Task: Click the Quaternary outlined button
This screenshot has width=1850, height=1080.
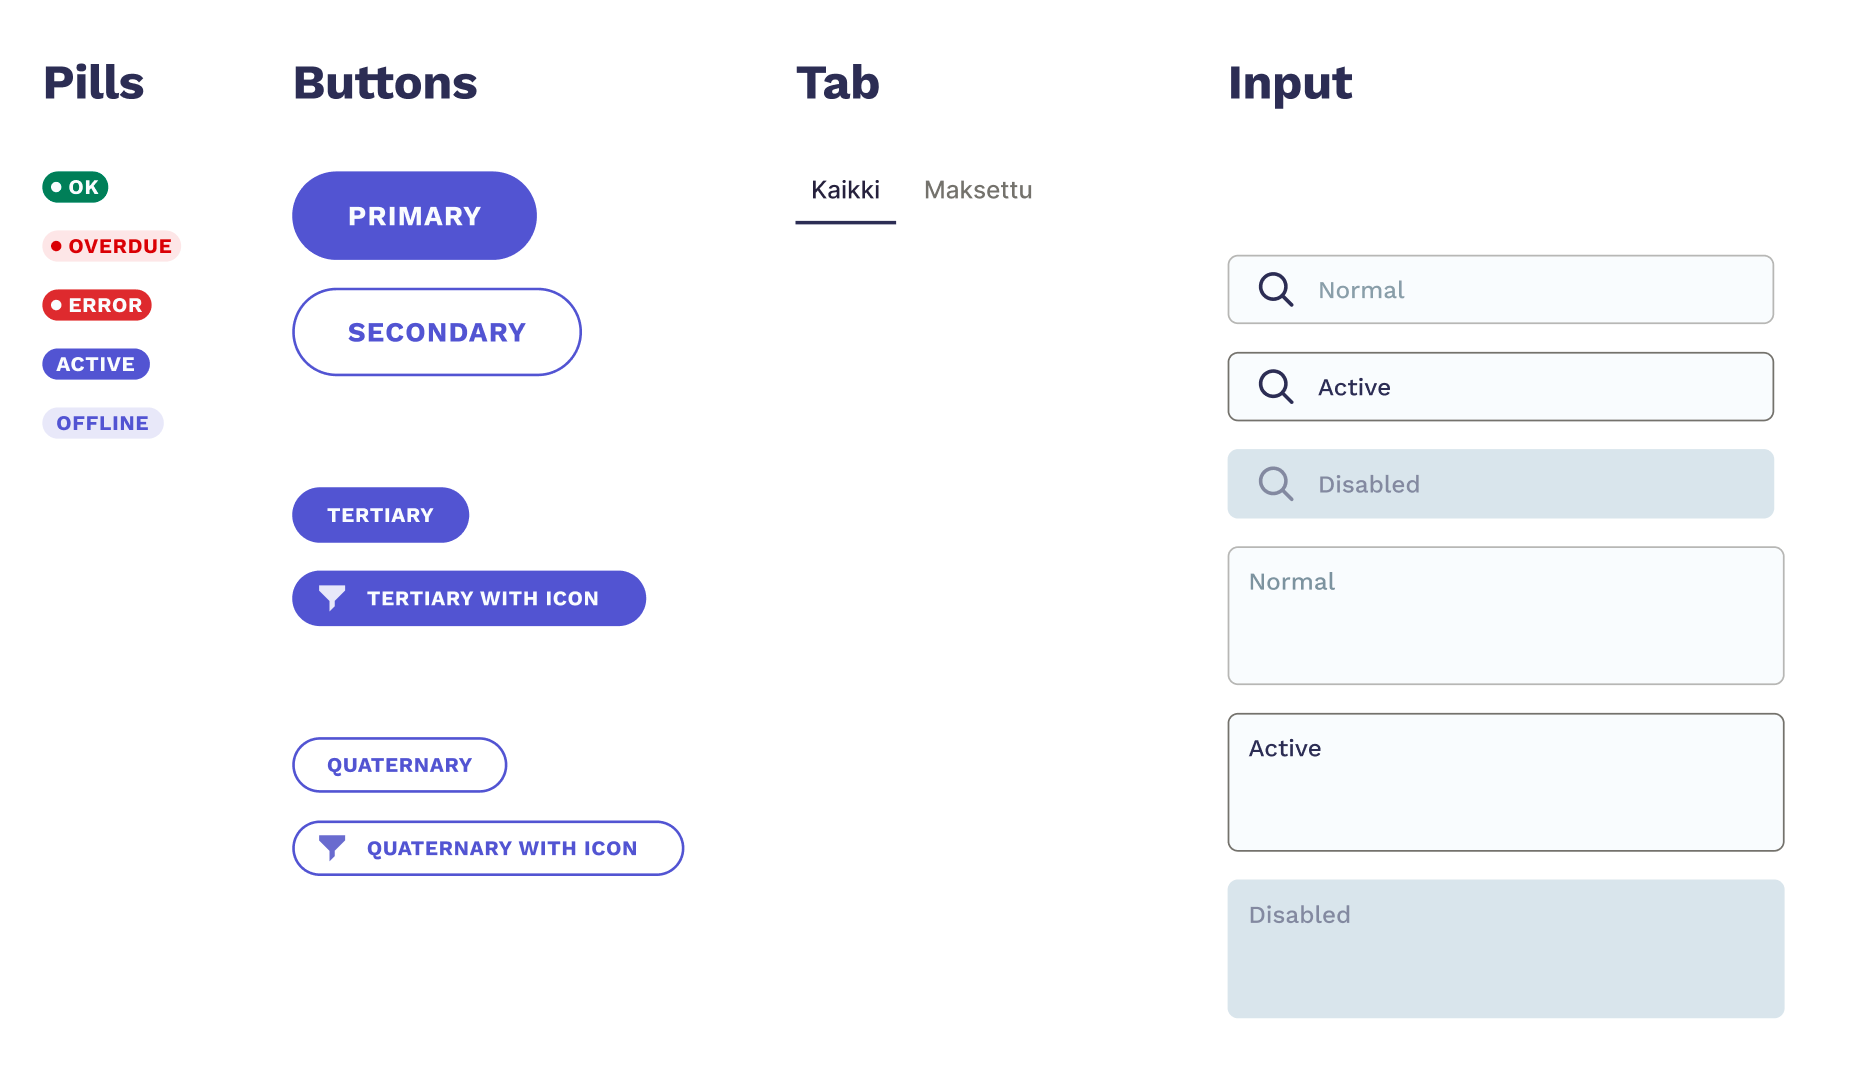Action: pyautogui.click(x=399, y=765)
